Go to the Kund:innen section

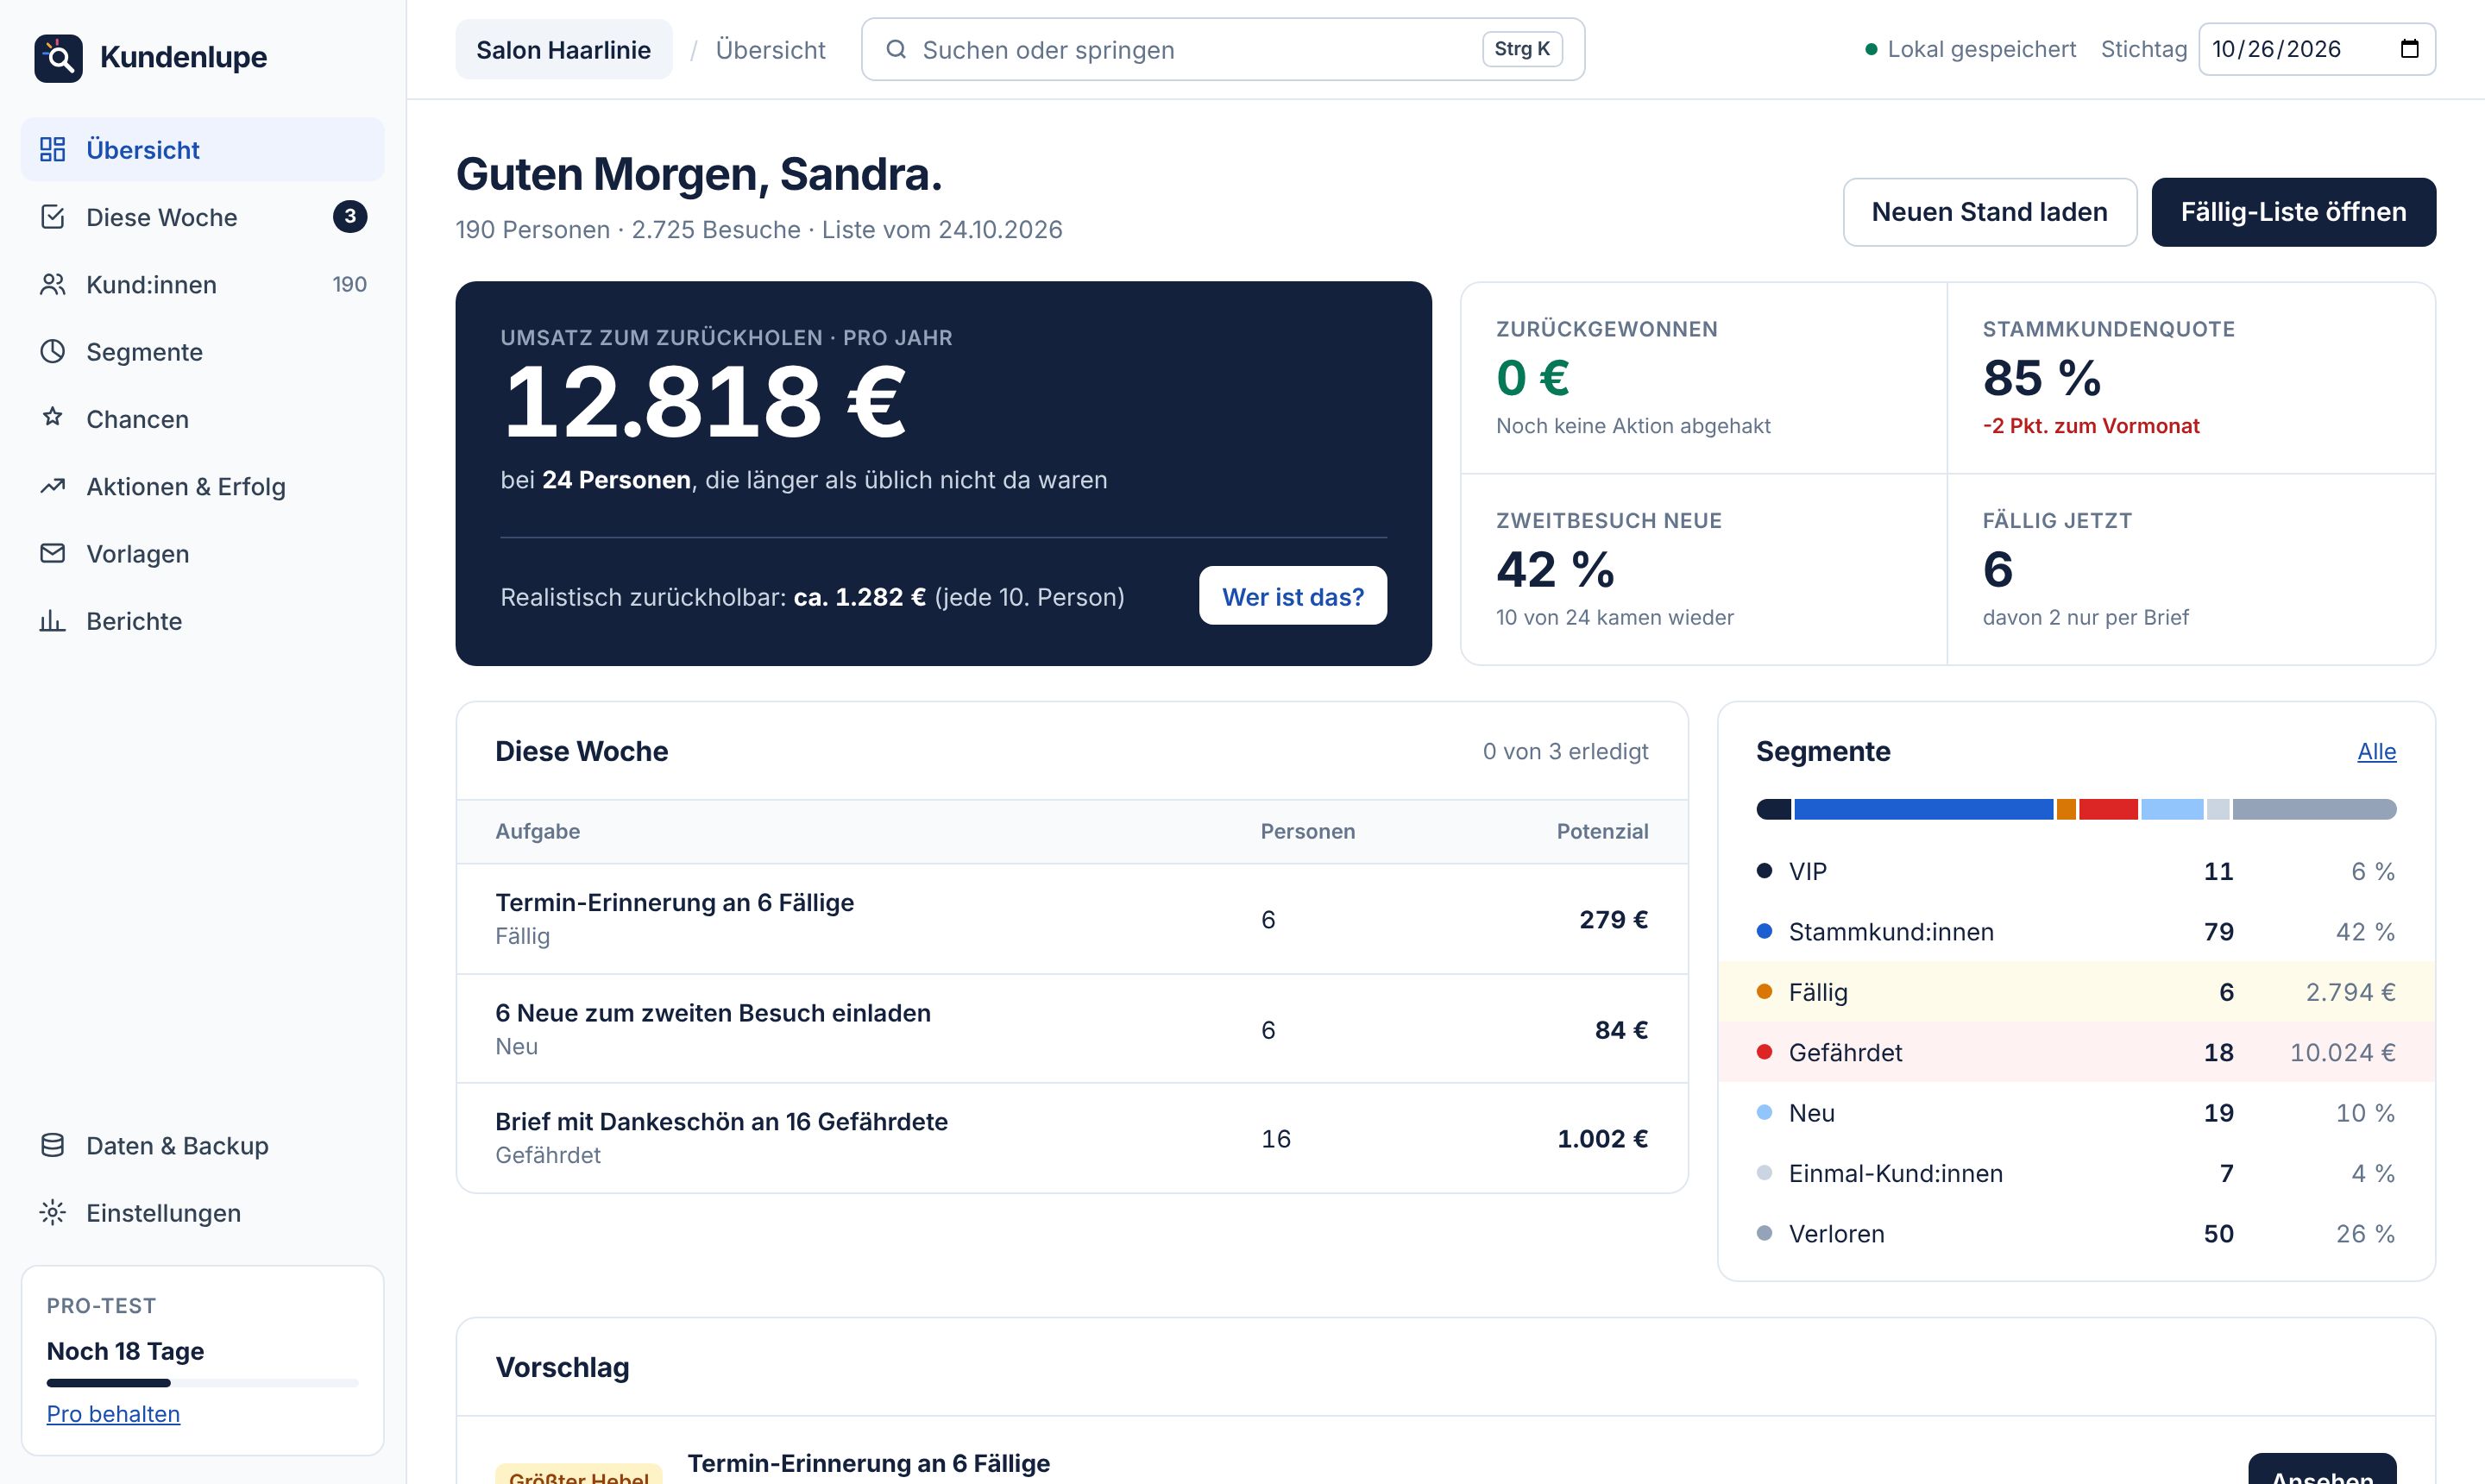coord(203,284)
